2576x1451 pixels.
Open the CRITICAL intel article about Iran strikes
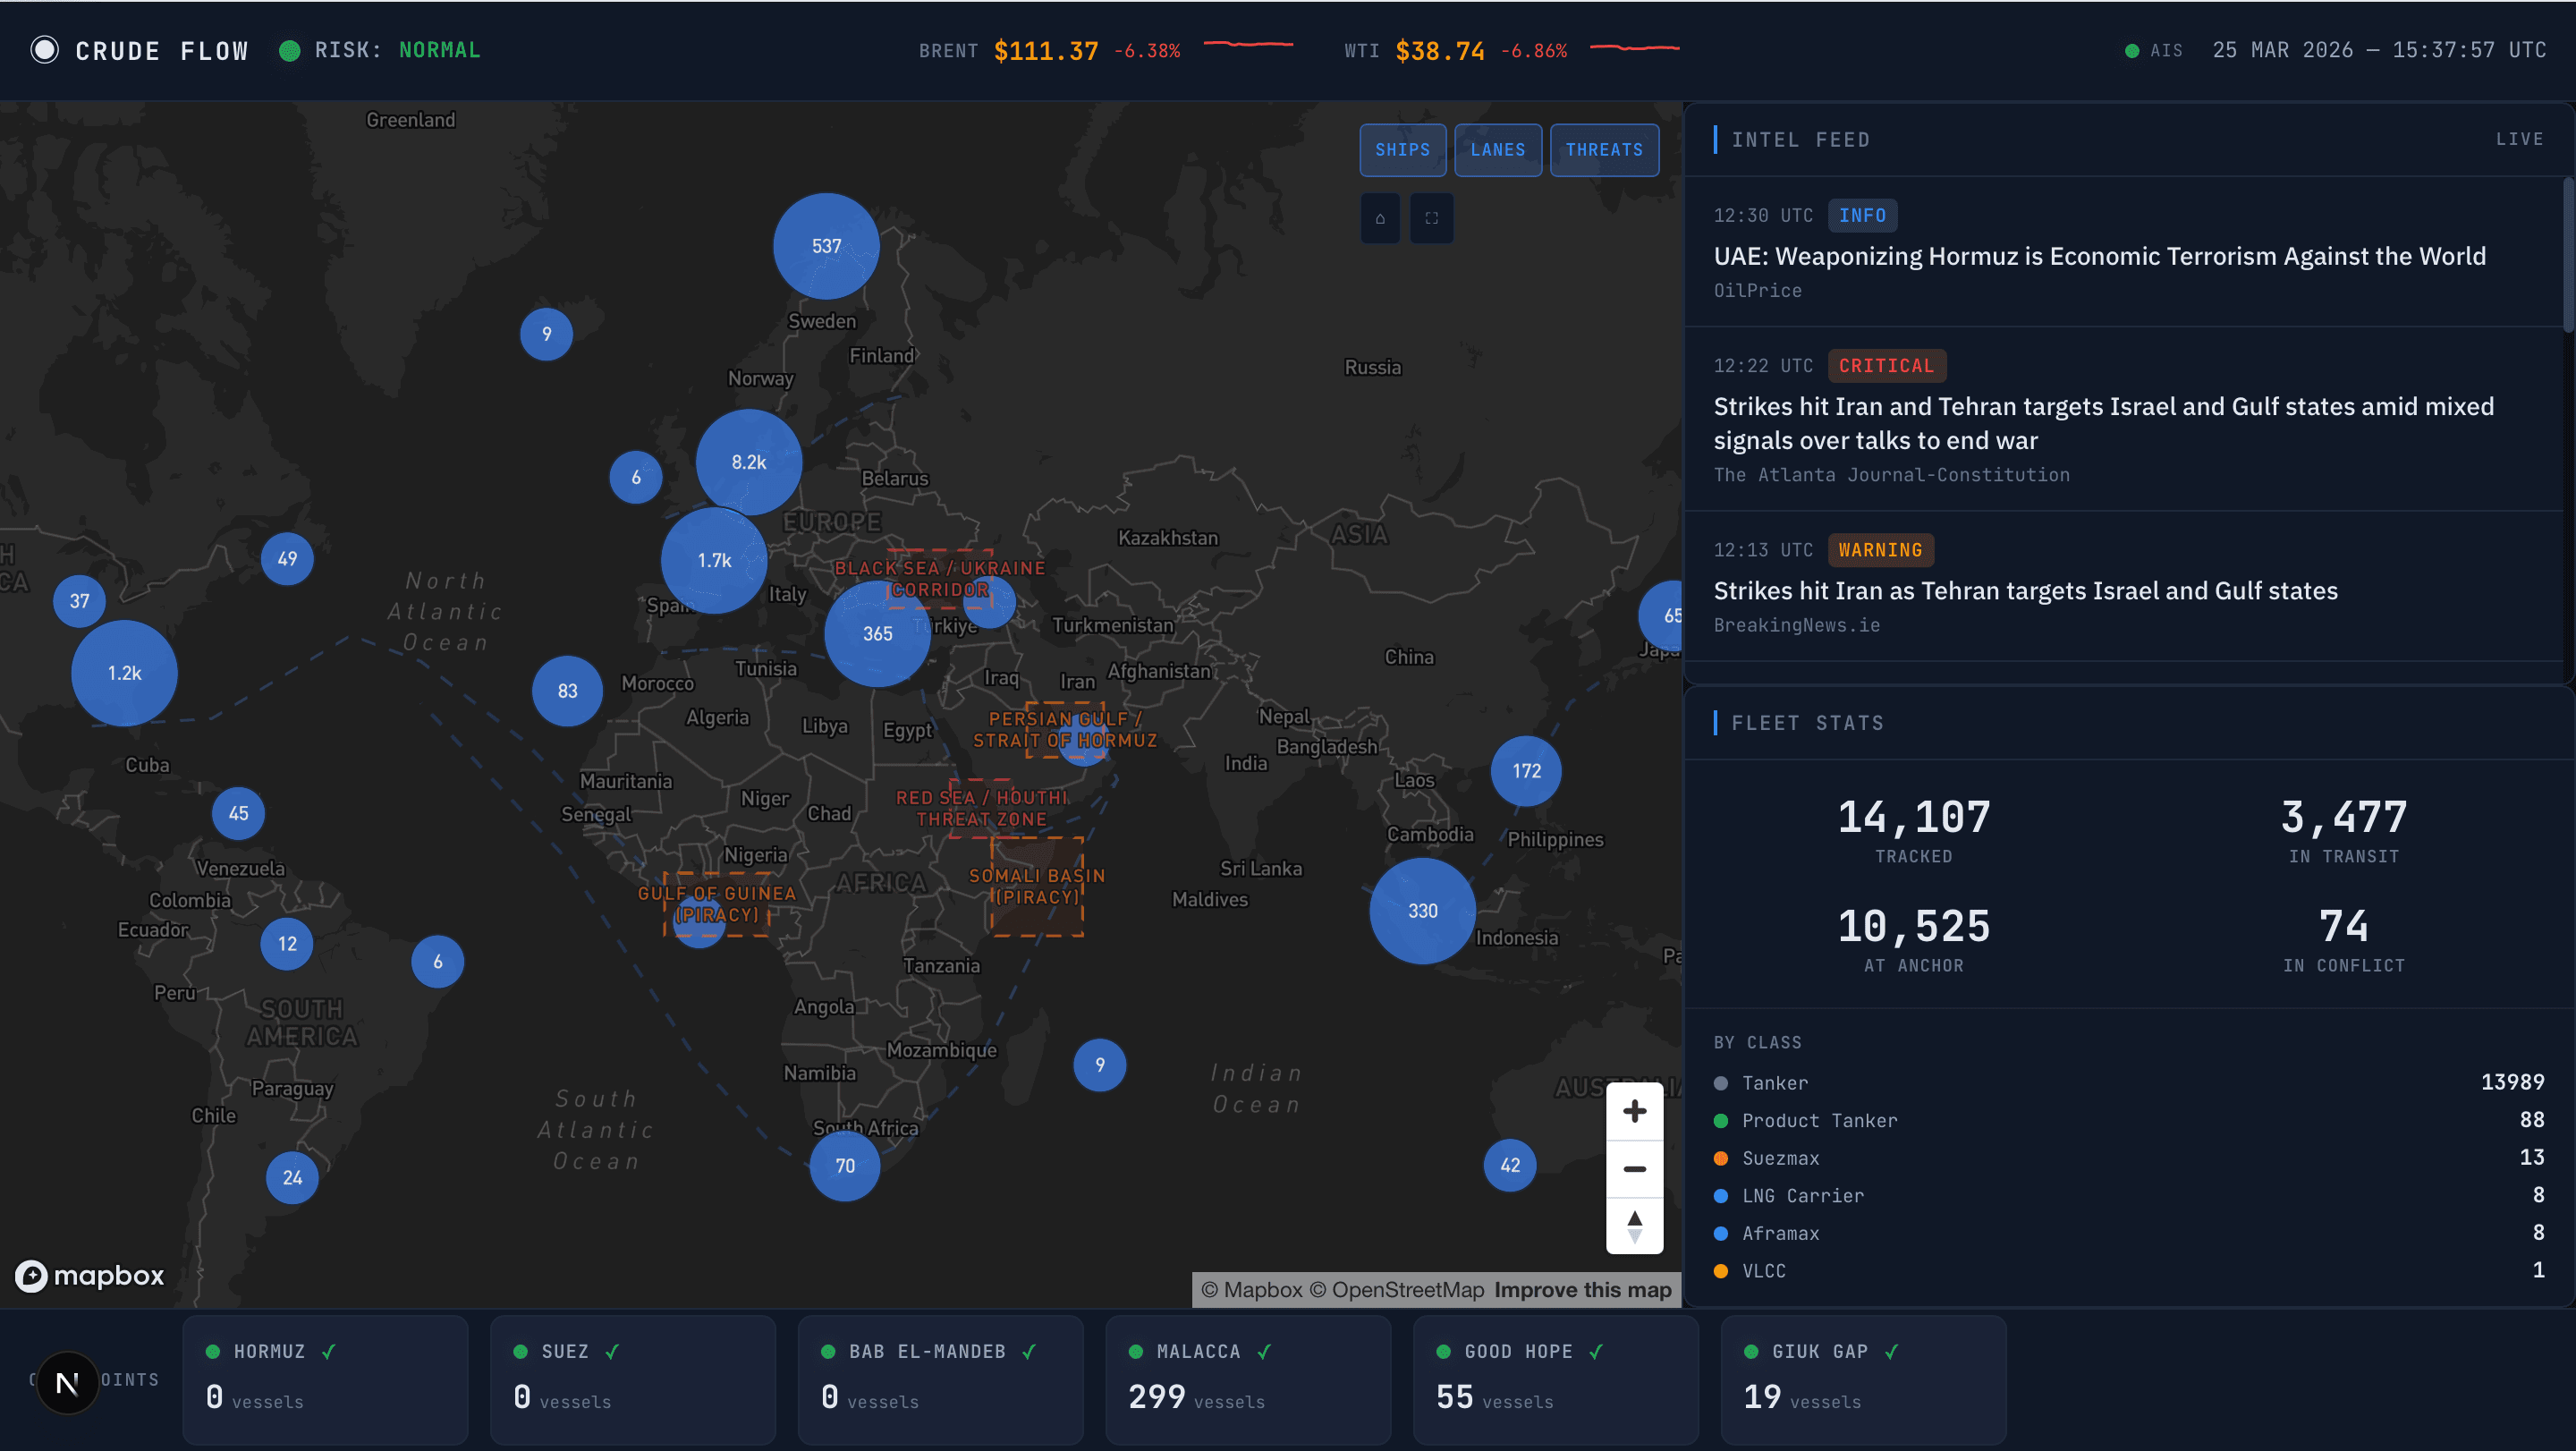(x=2100, y=423)
